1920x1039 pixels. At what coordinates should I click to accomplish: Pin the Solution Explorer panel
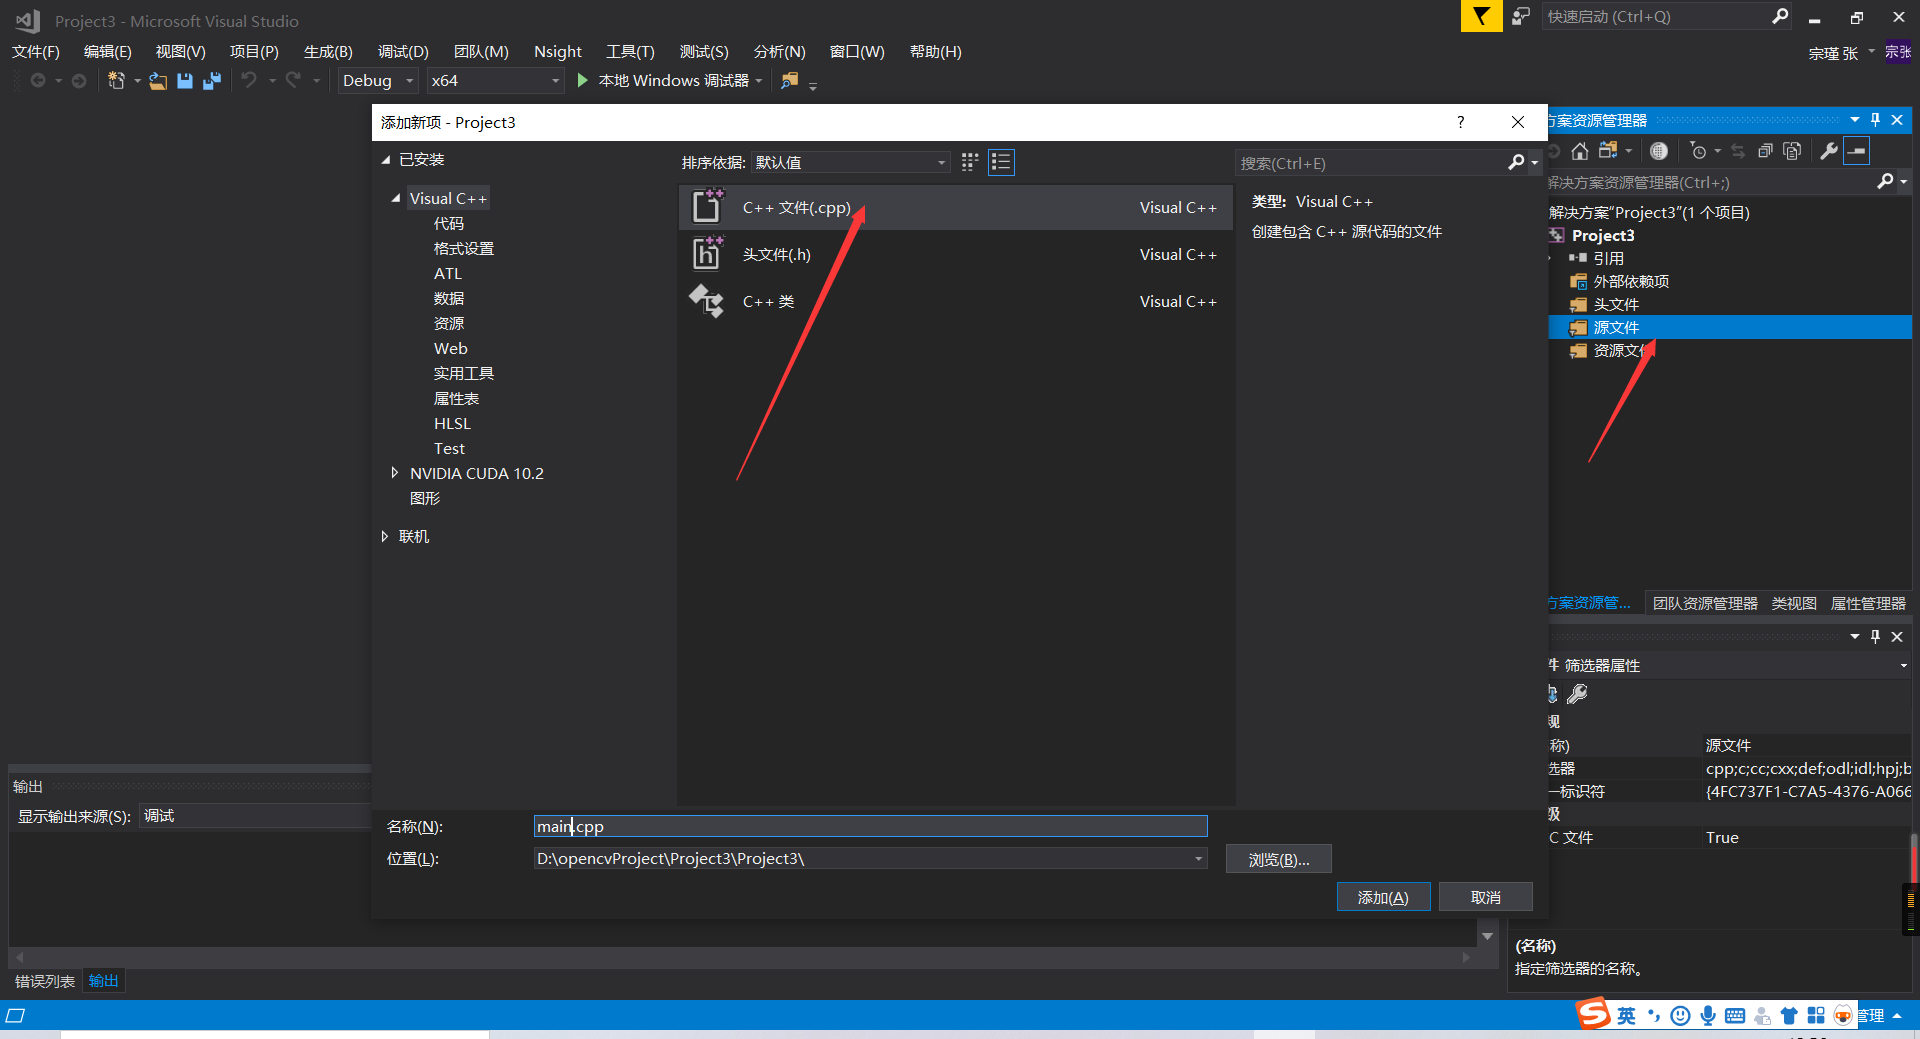coord(1876,120)
